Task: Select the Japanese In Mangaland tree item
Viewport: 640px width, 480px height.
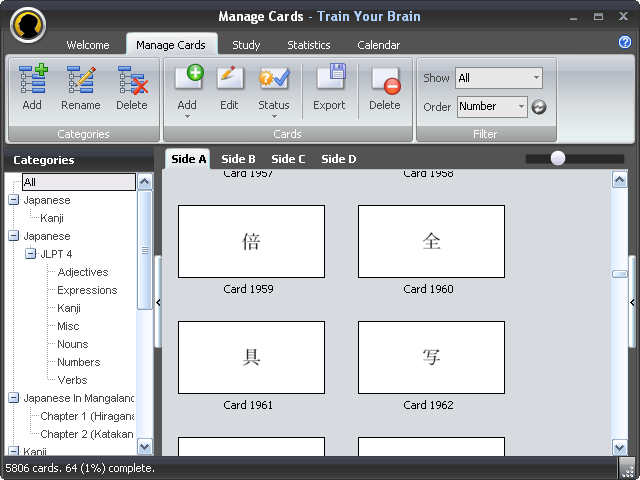Action: [x=79, y=398]
